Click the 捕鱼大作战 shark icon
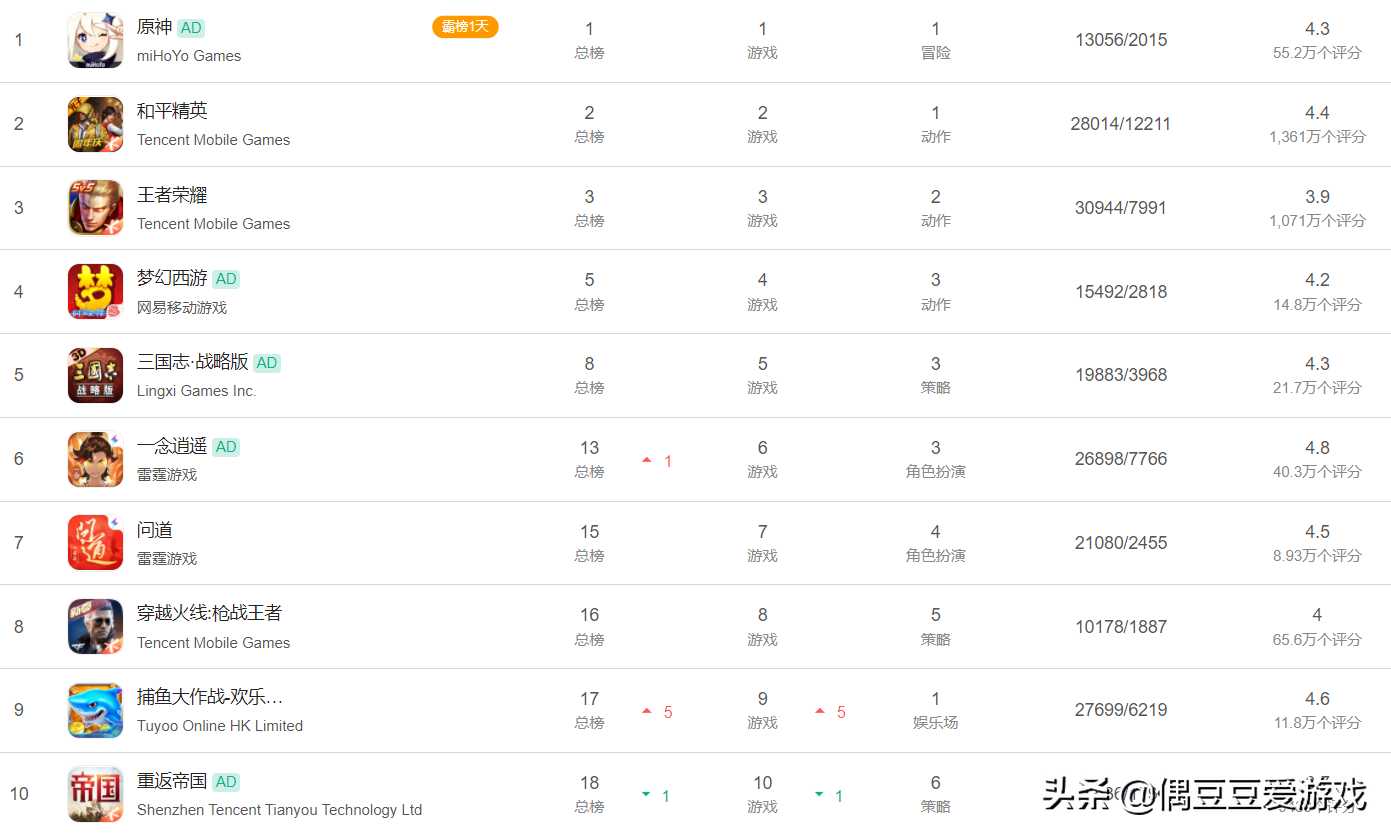The height and width of the screenshot is (836, 1391). [95, 710]
